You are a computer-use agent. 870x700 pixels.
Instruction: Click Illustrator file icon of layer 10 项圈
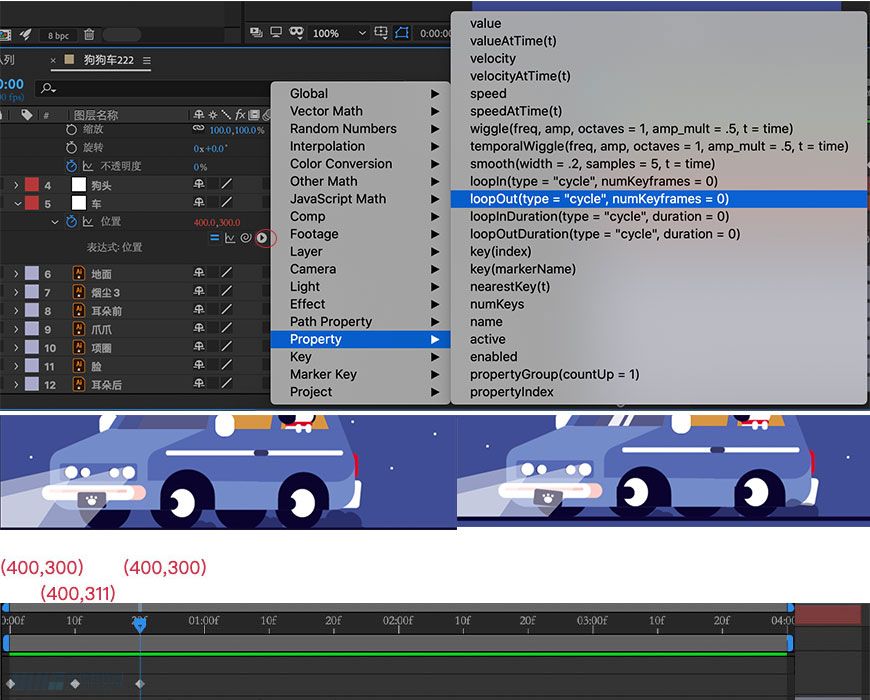[79, 347]
